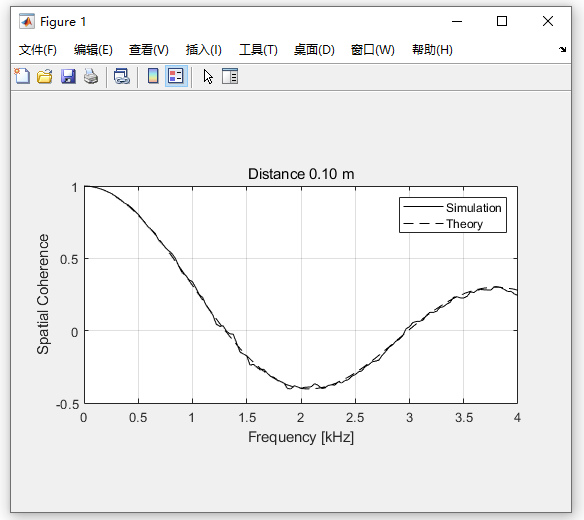Save the figure with the floppy disk icon
The height and width of the screenshot is (520, 584).
tap(68, 76)
